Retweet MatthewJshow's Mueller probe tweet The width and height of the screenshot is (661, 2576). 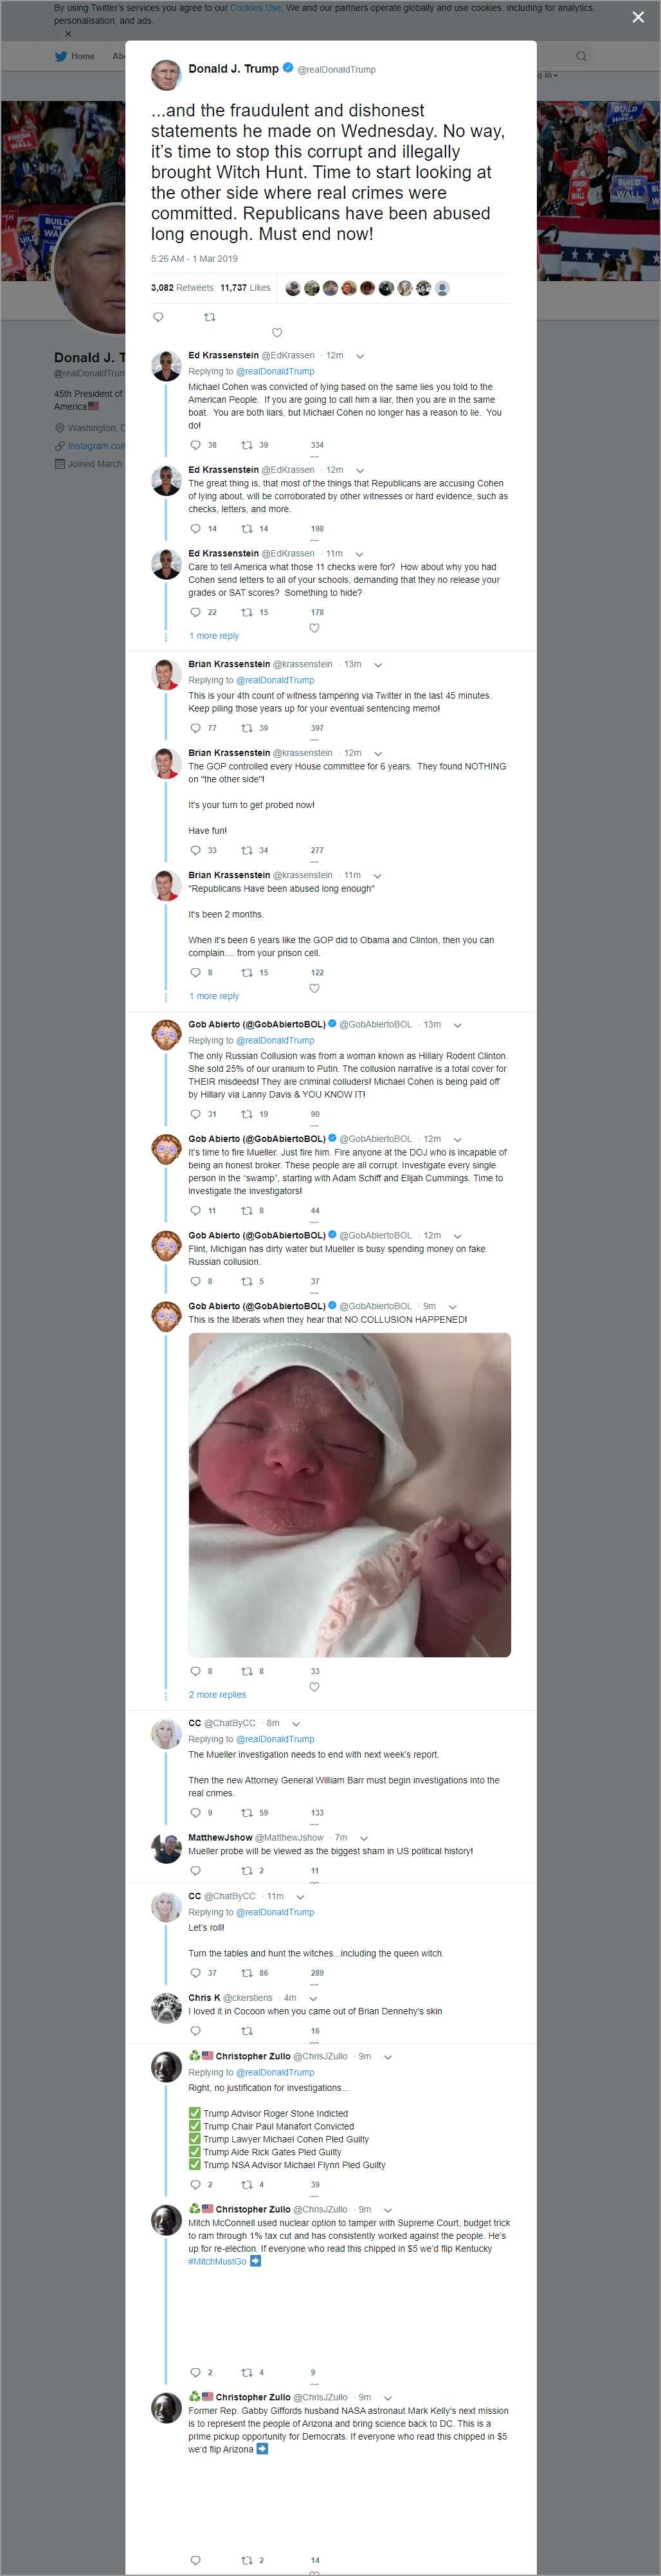coord(247,1870)
